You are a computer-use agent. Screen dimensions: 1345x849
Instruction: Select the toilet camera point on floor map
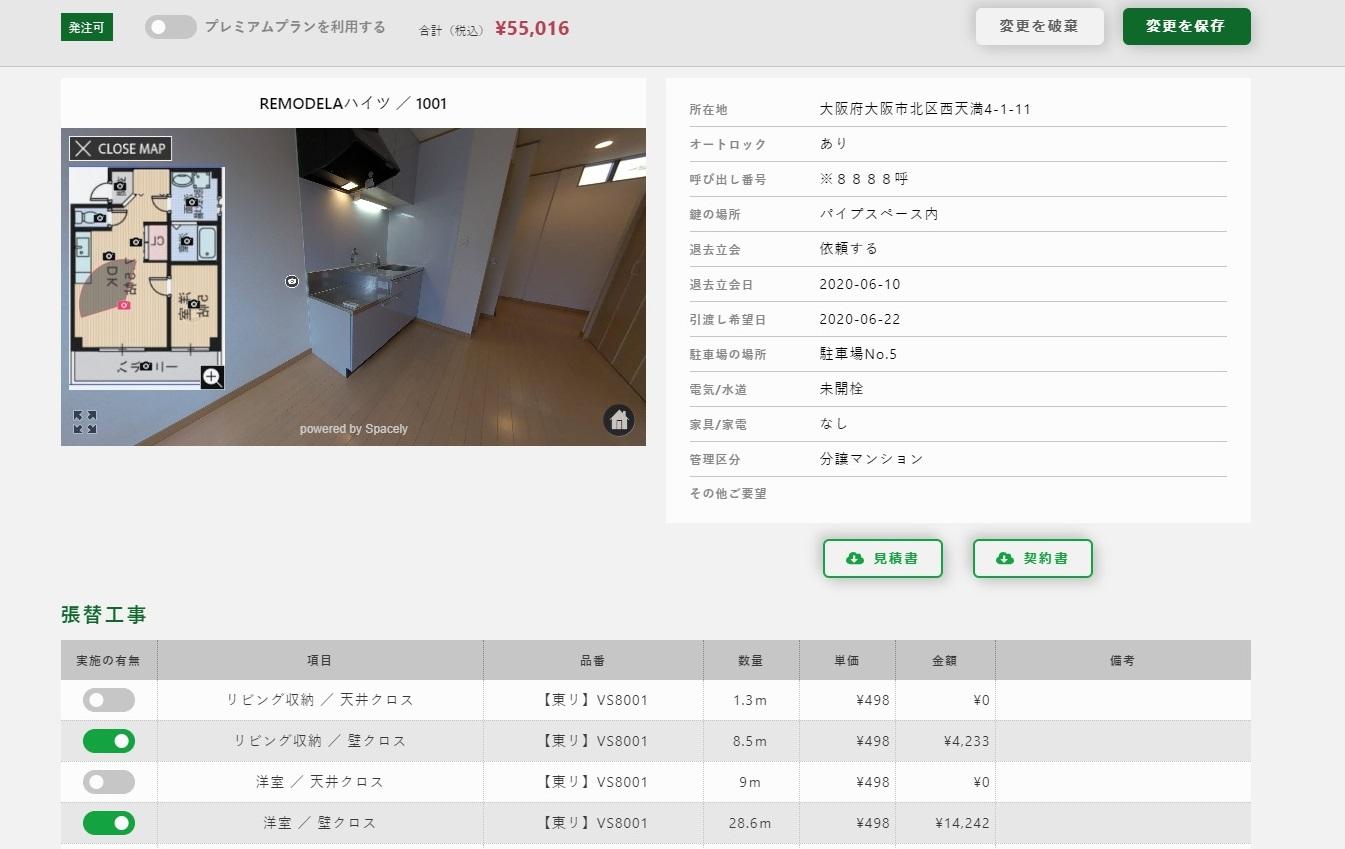point(100,217)
